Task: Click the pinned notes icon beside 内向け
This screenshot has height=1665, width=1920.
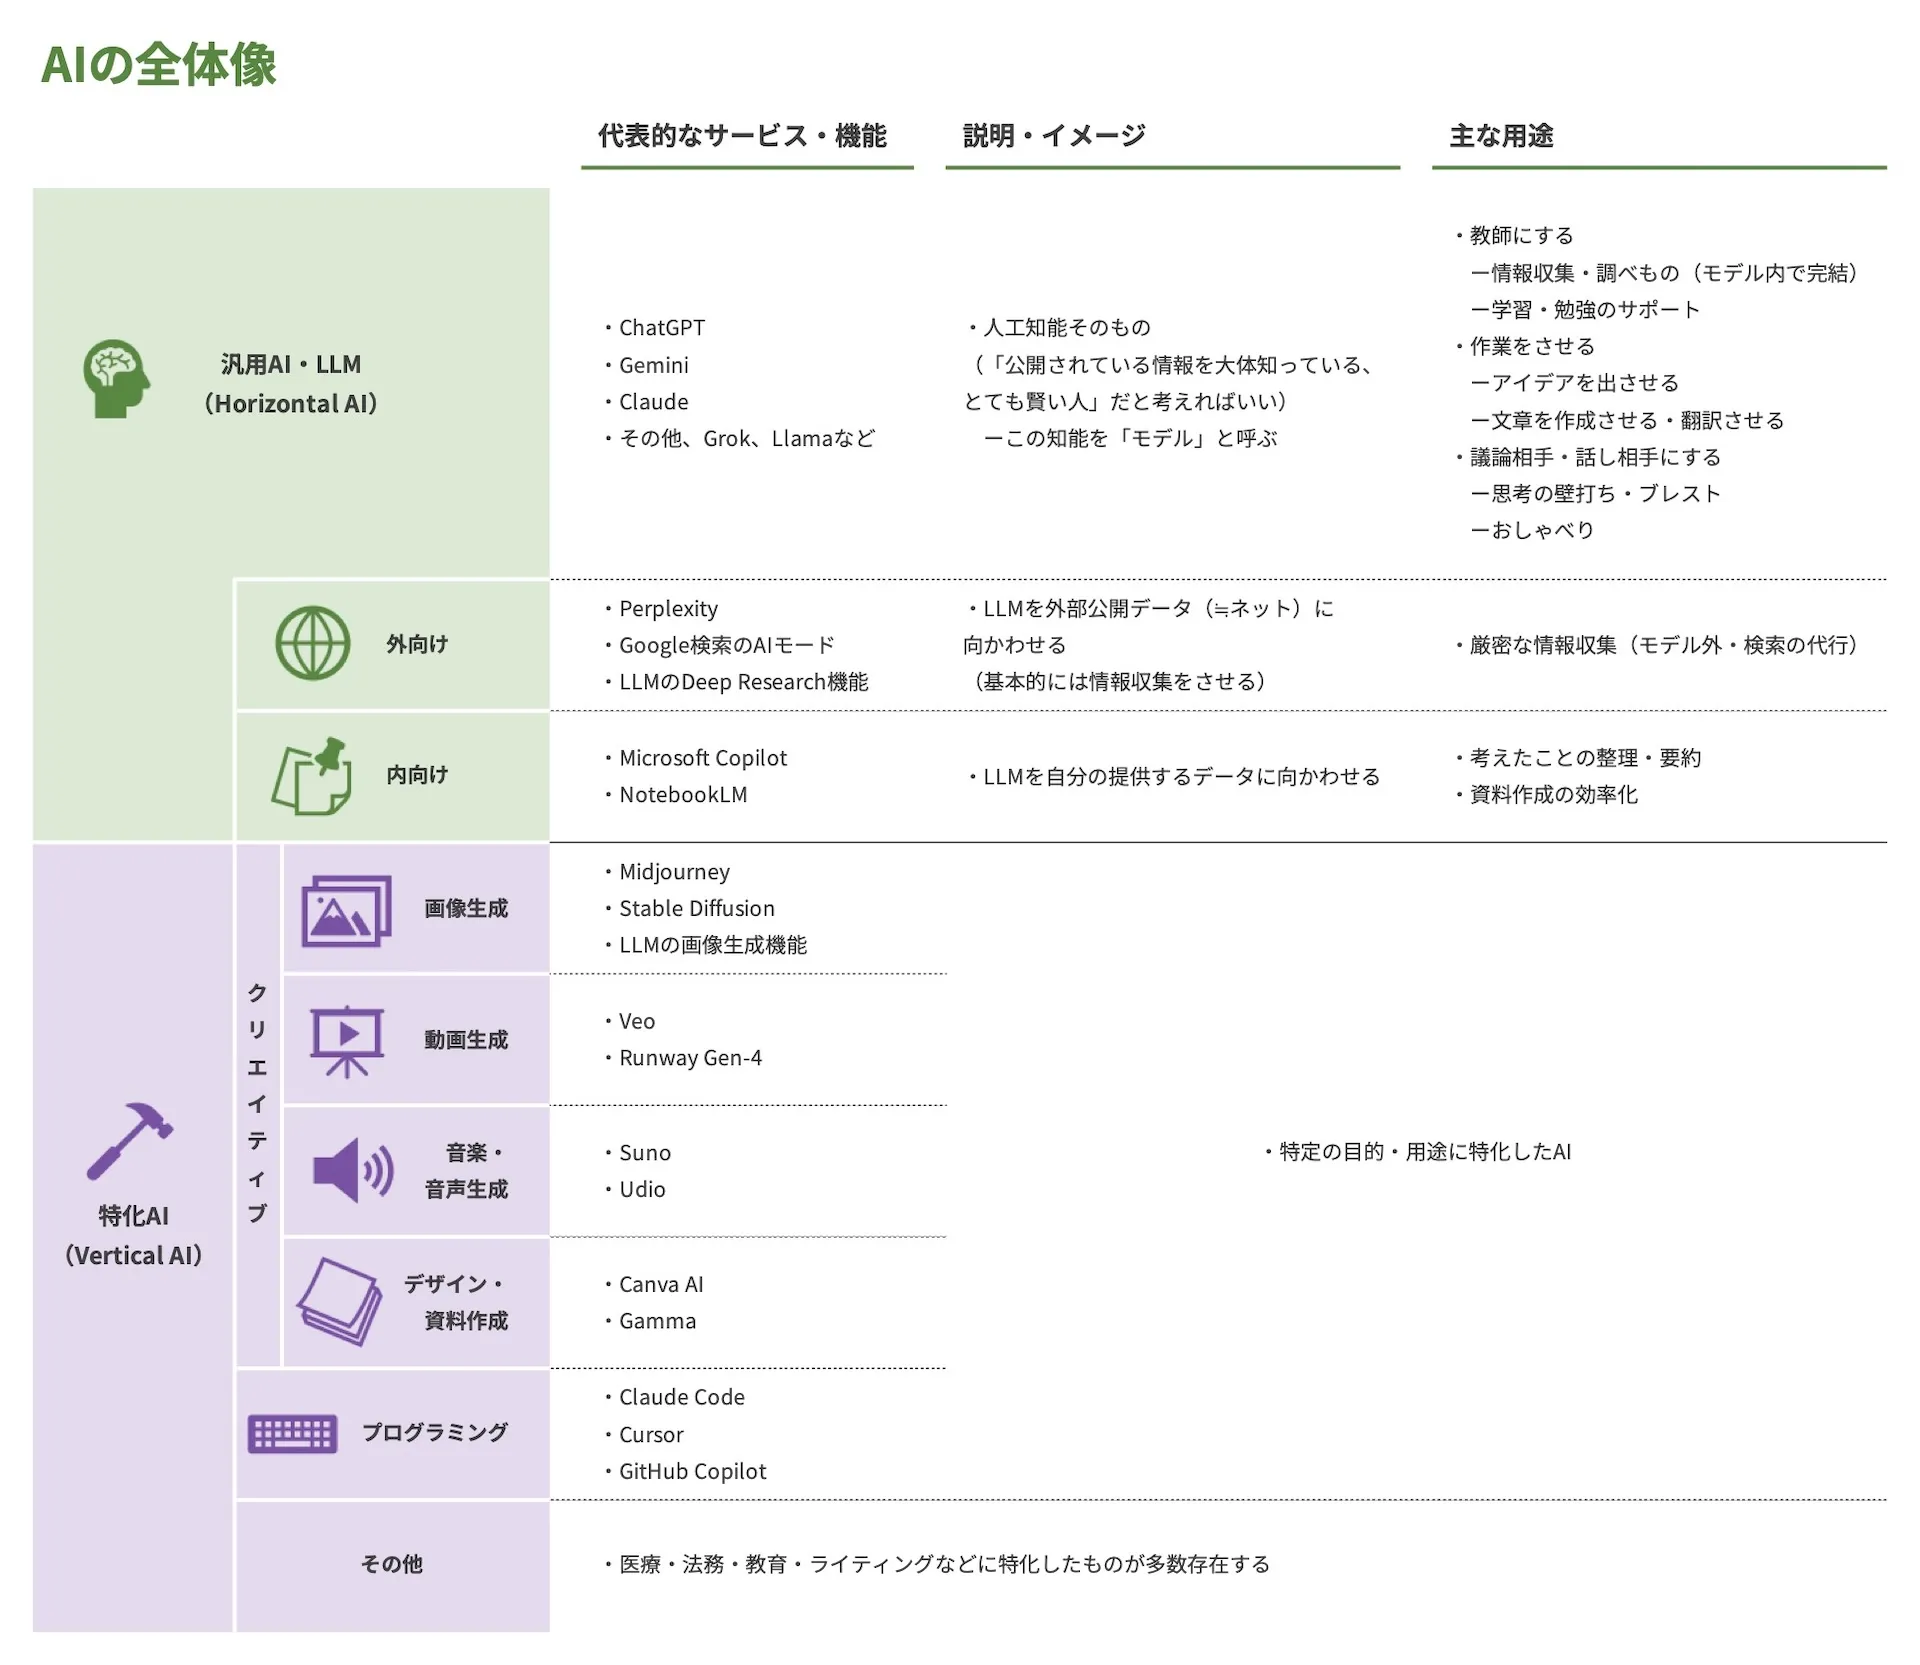Action: 312,776
